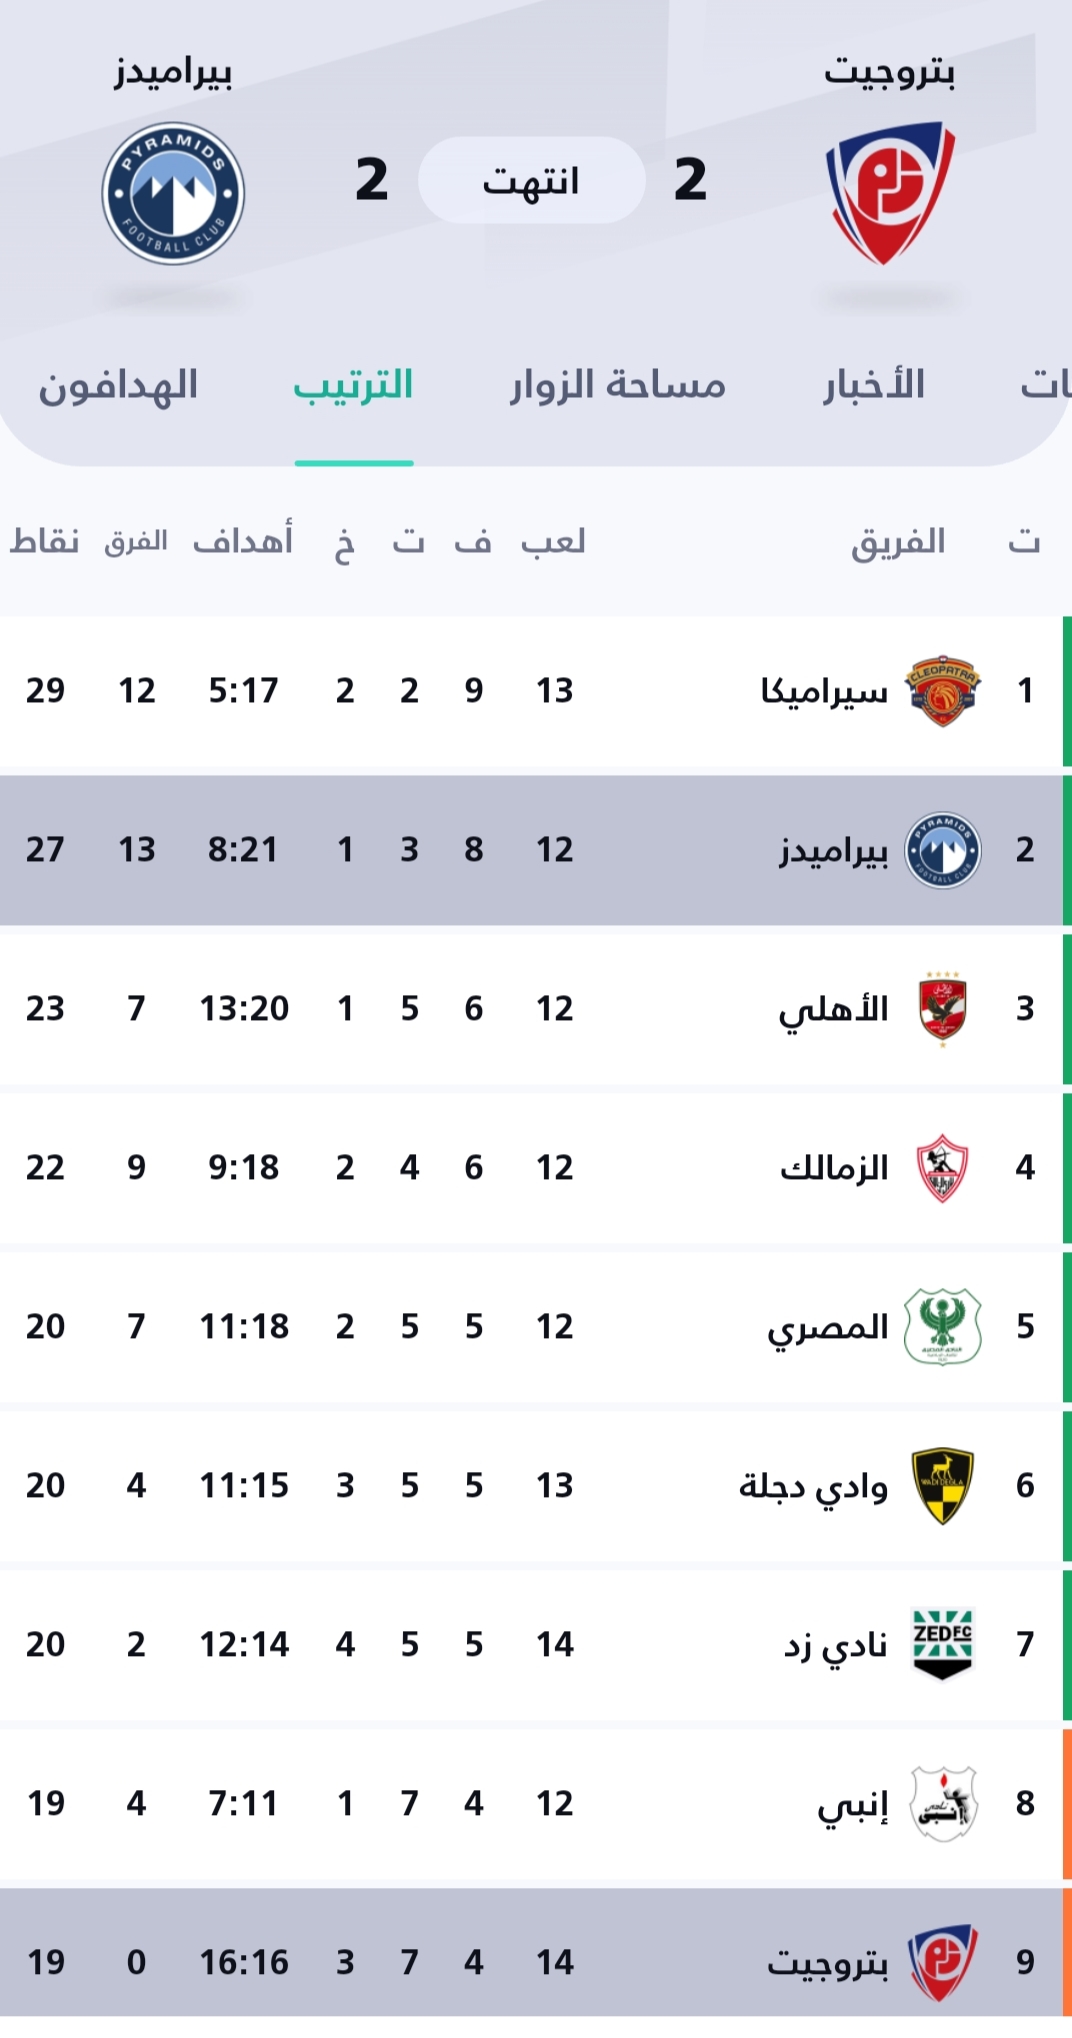Viewport: 1072px width, 2038px height.
Task: Tap the بيراميدز name above the crest
Action: point(173,73)
